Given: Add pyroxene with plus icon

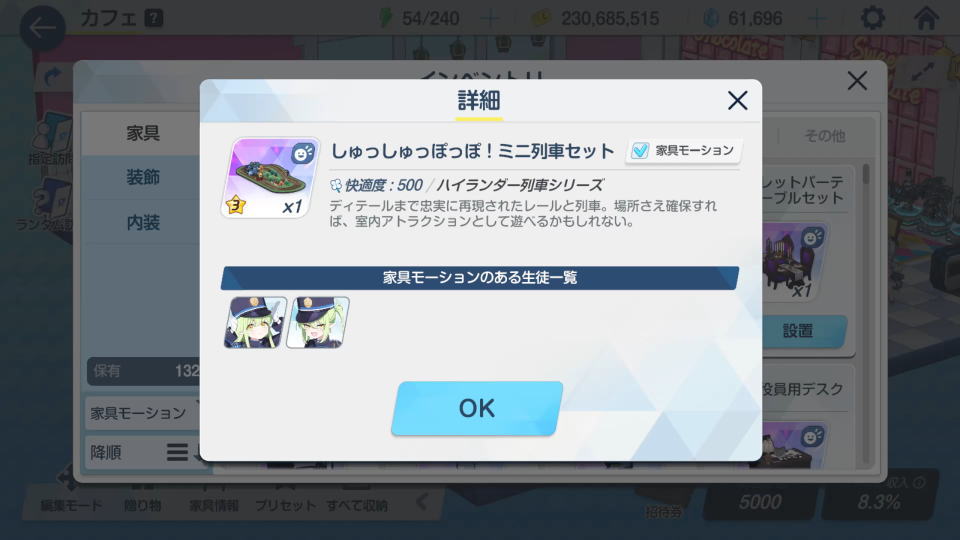Looking at the screenshot, I should [817, 18].
